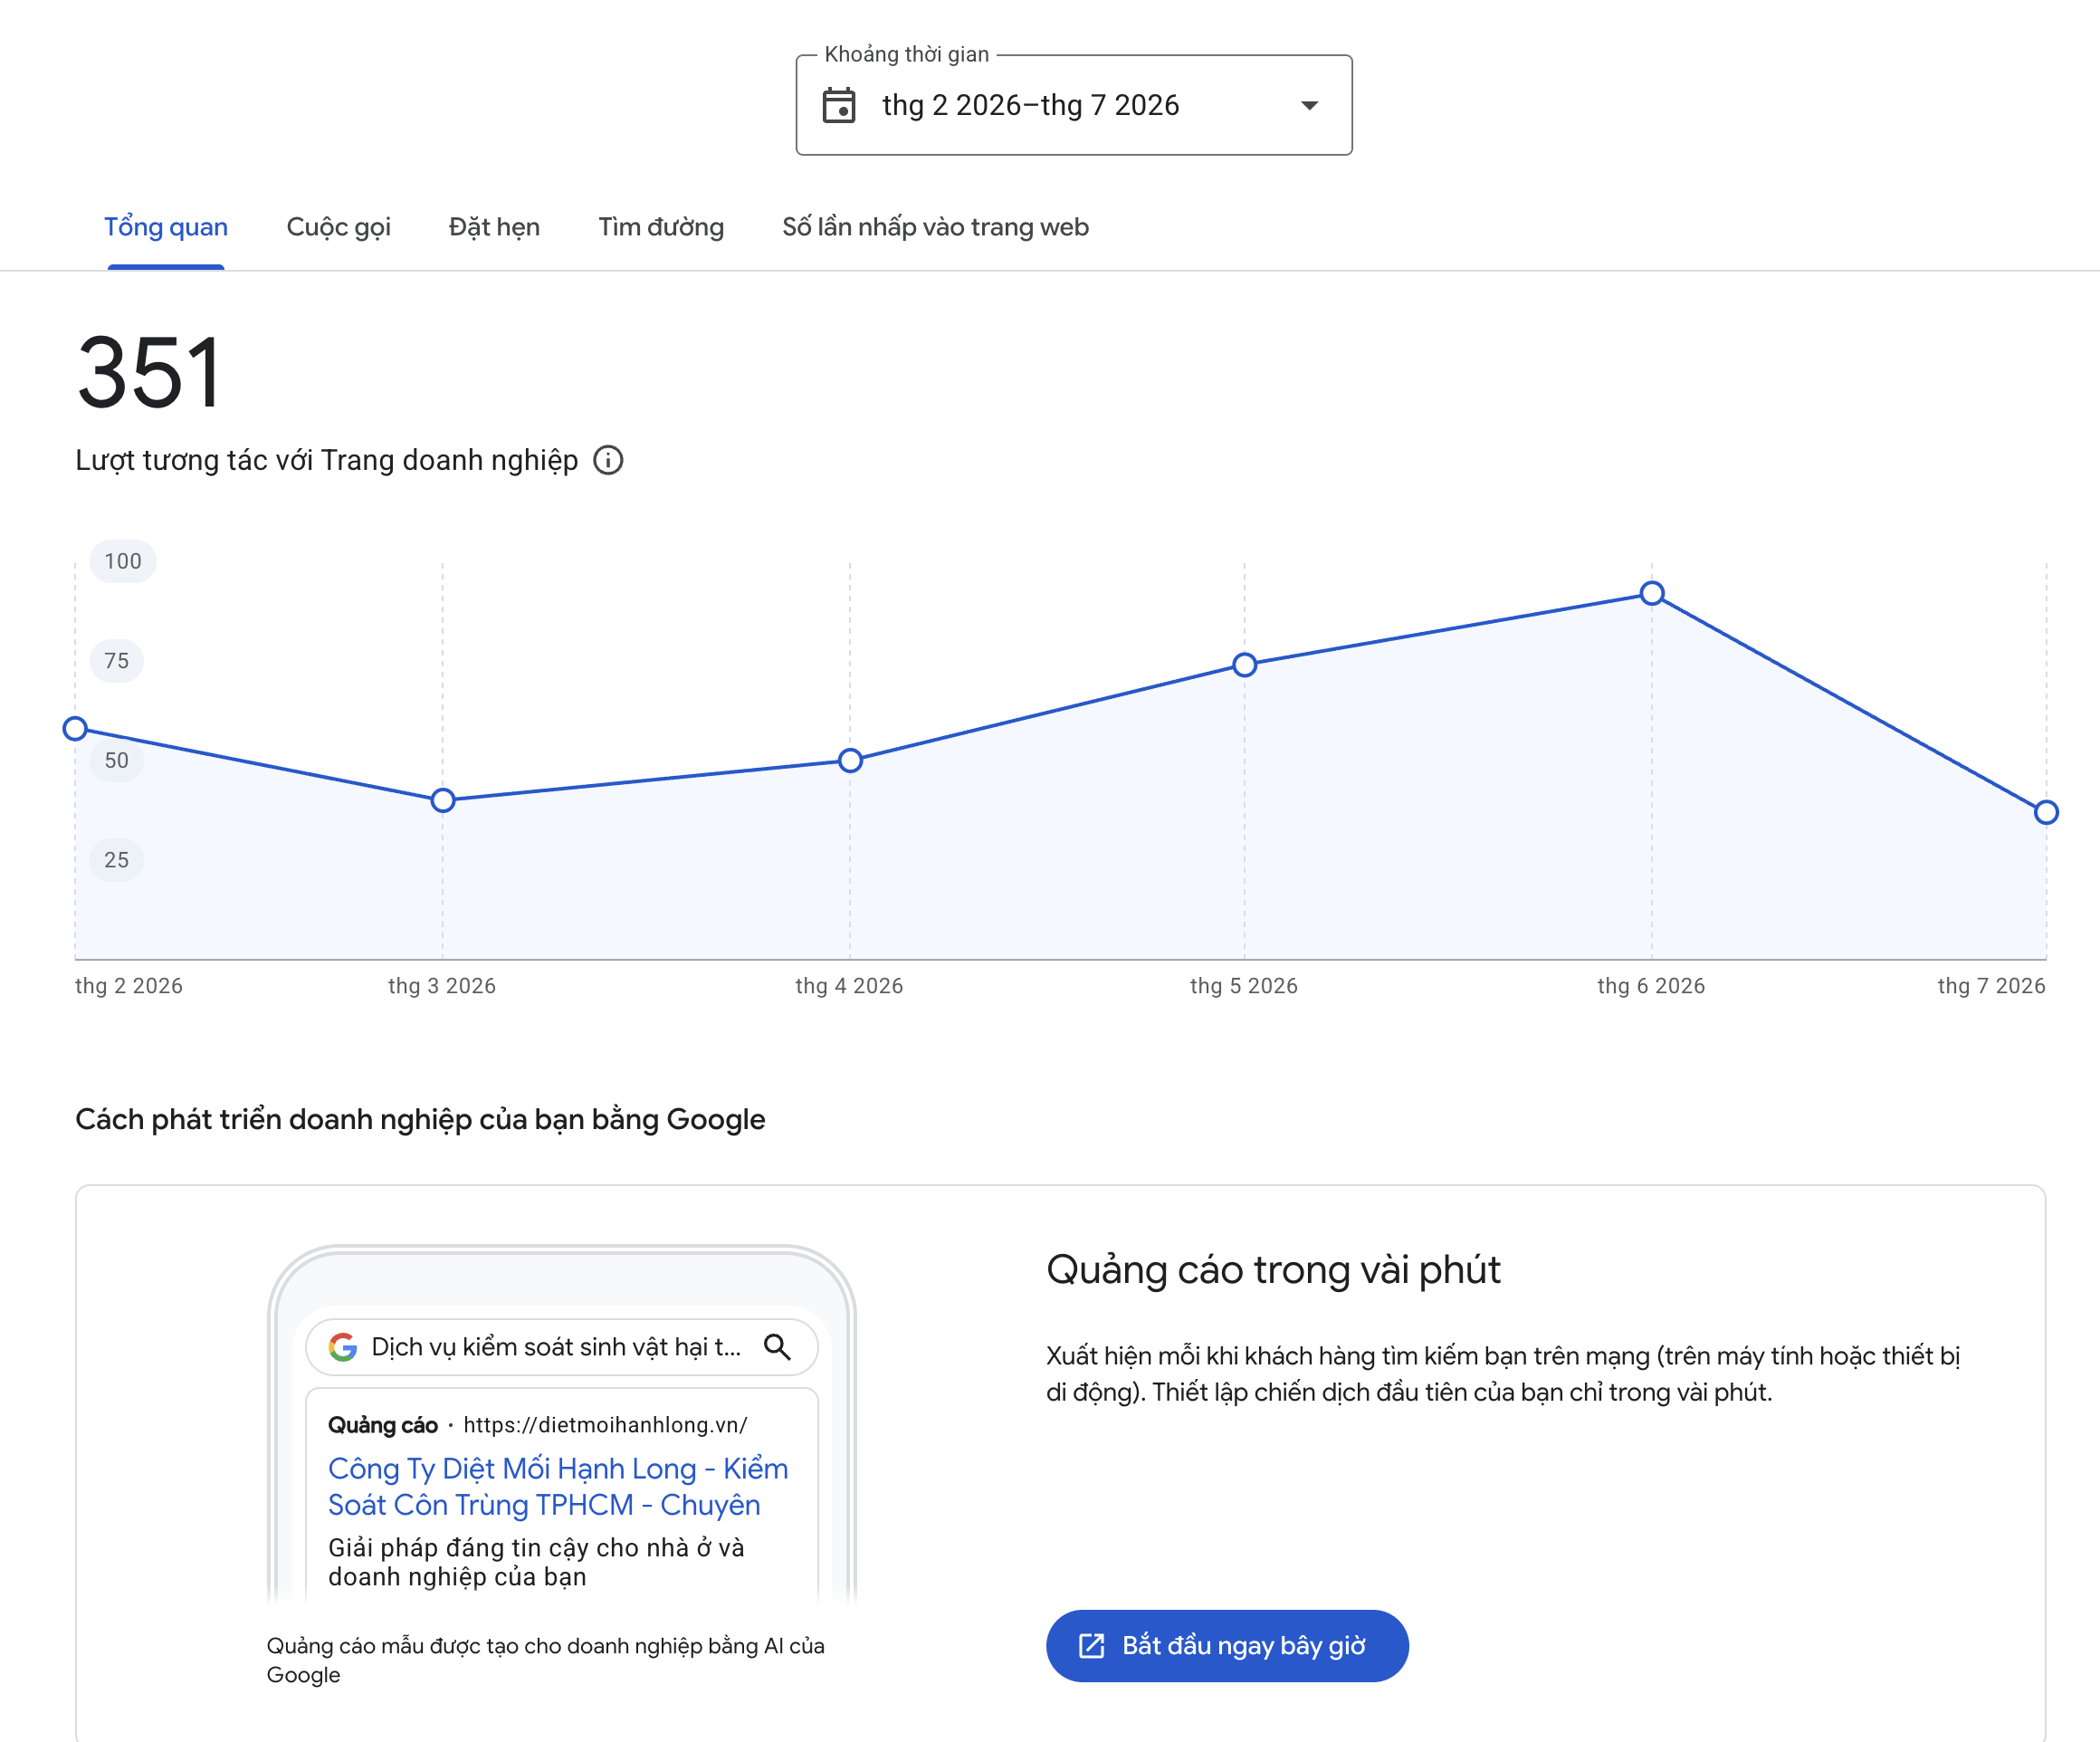Screen dimensions: 2100x1742
Task: Click the sample search query text
Action: coord(556,1347)
